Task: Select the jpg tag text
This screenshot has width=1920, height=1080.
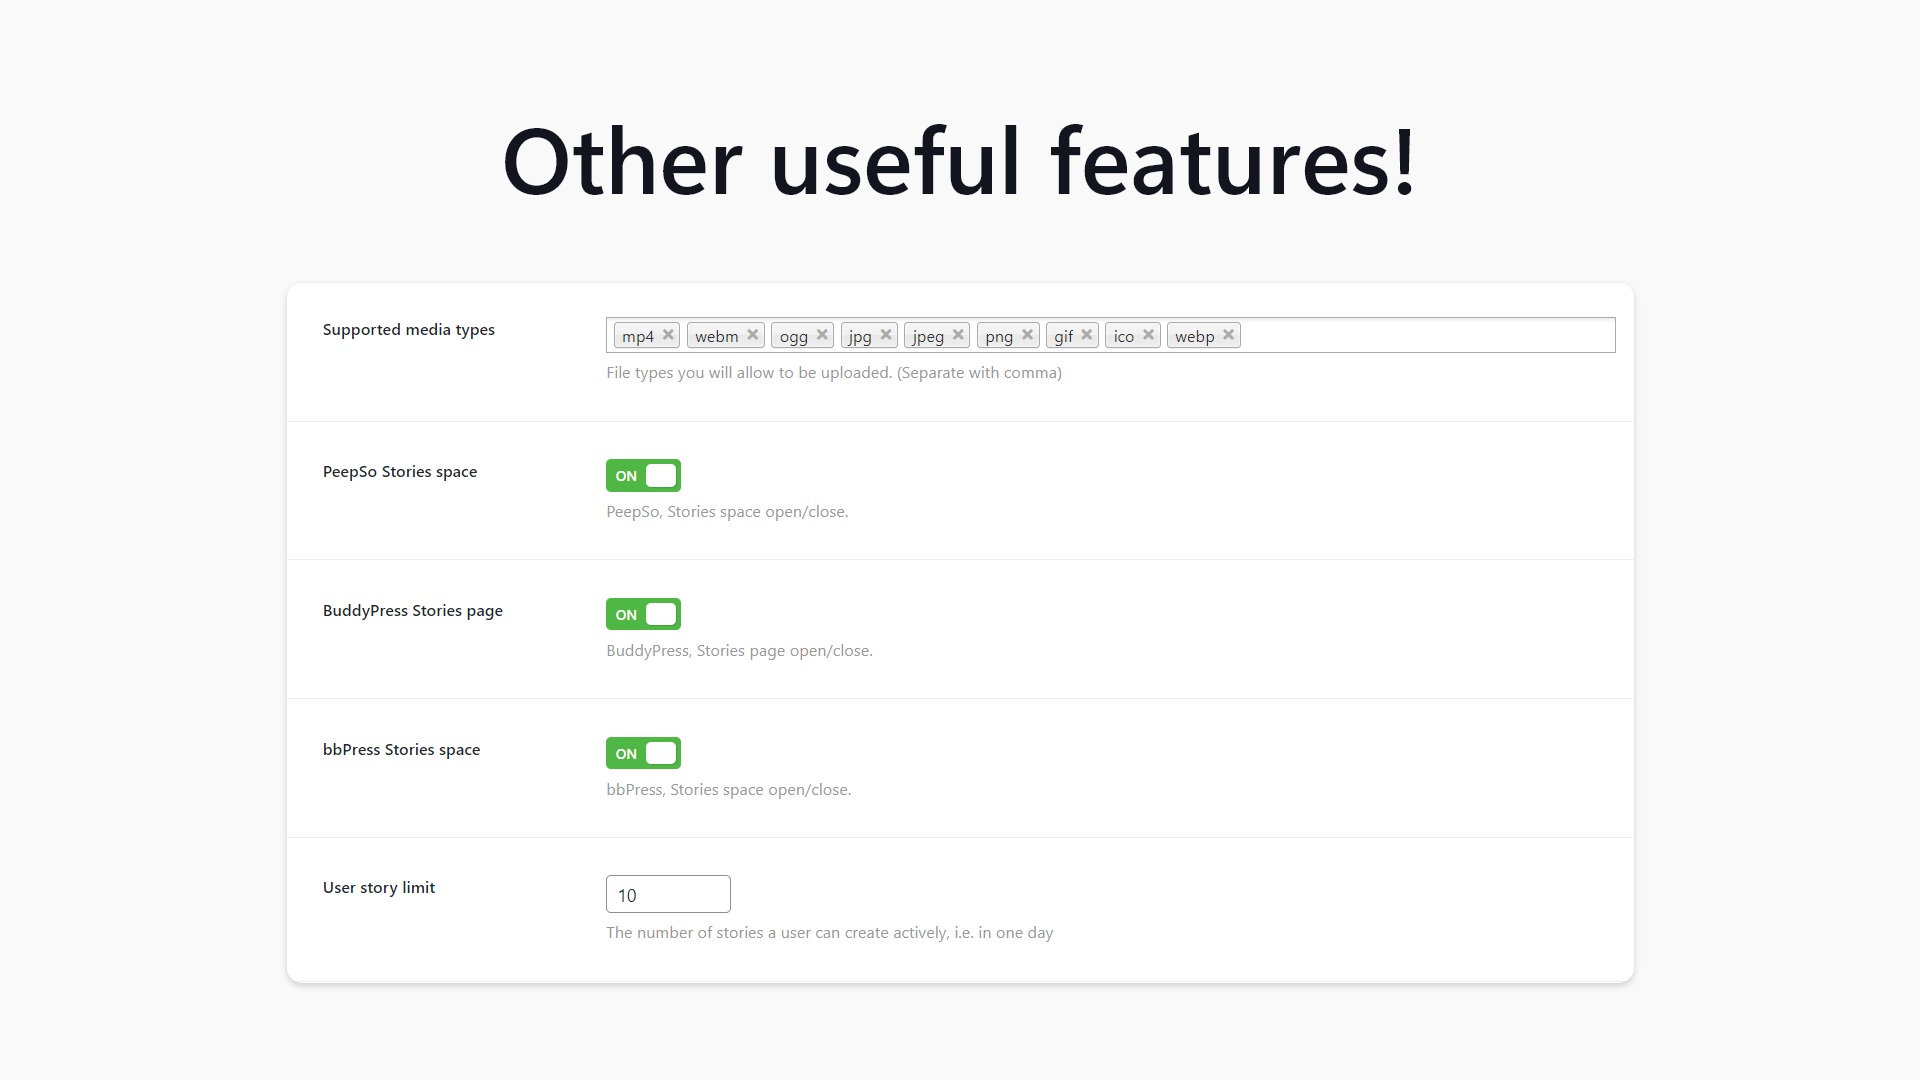Action: (860, 338)
